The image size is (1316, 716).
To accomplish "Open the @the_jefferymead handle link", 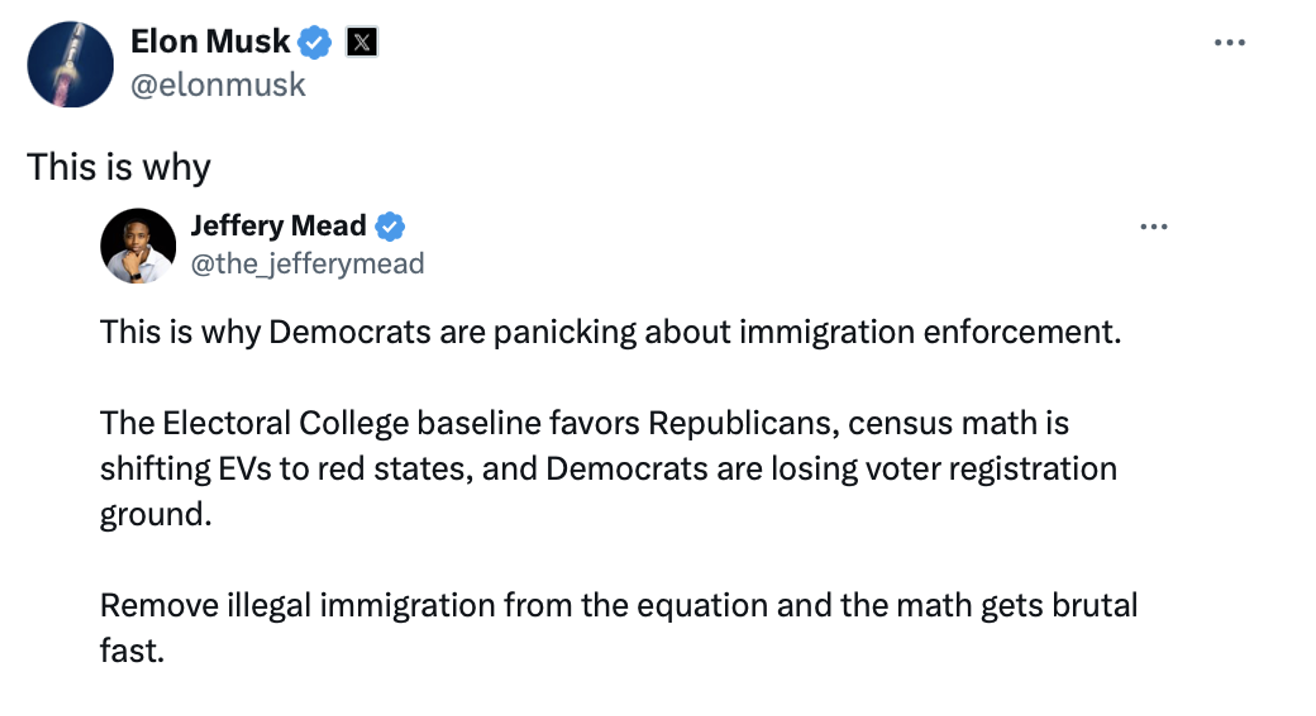I will [x=307, y=263].
